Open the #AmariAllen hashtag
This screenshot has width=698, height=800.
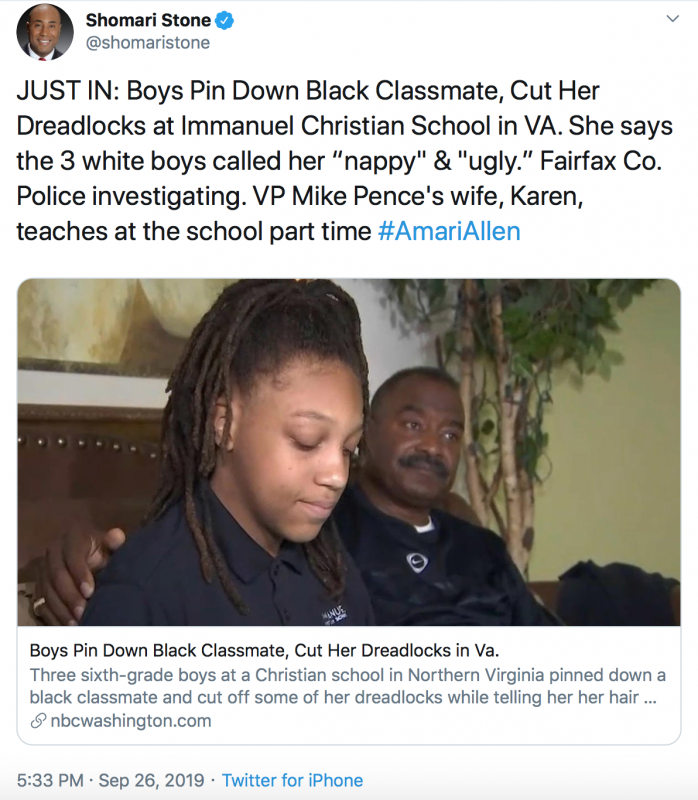coord(449,231)
